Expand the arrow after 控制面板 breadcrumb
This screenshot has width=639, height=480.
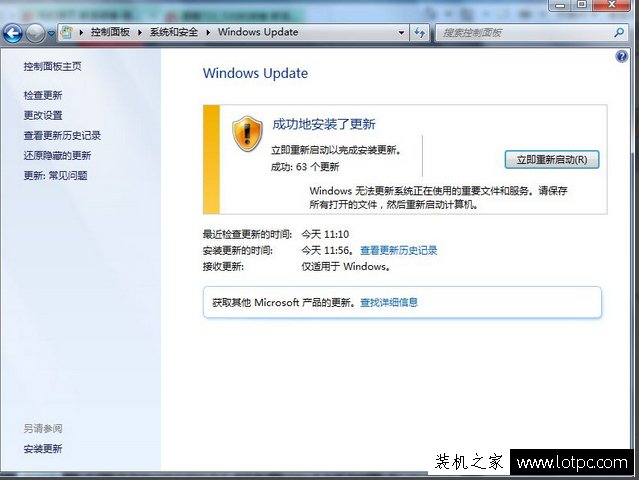141,33
